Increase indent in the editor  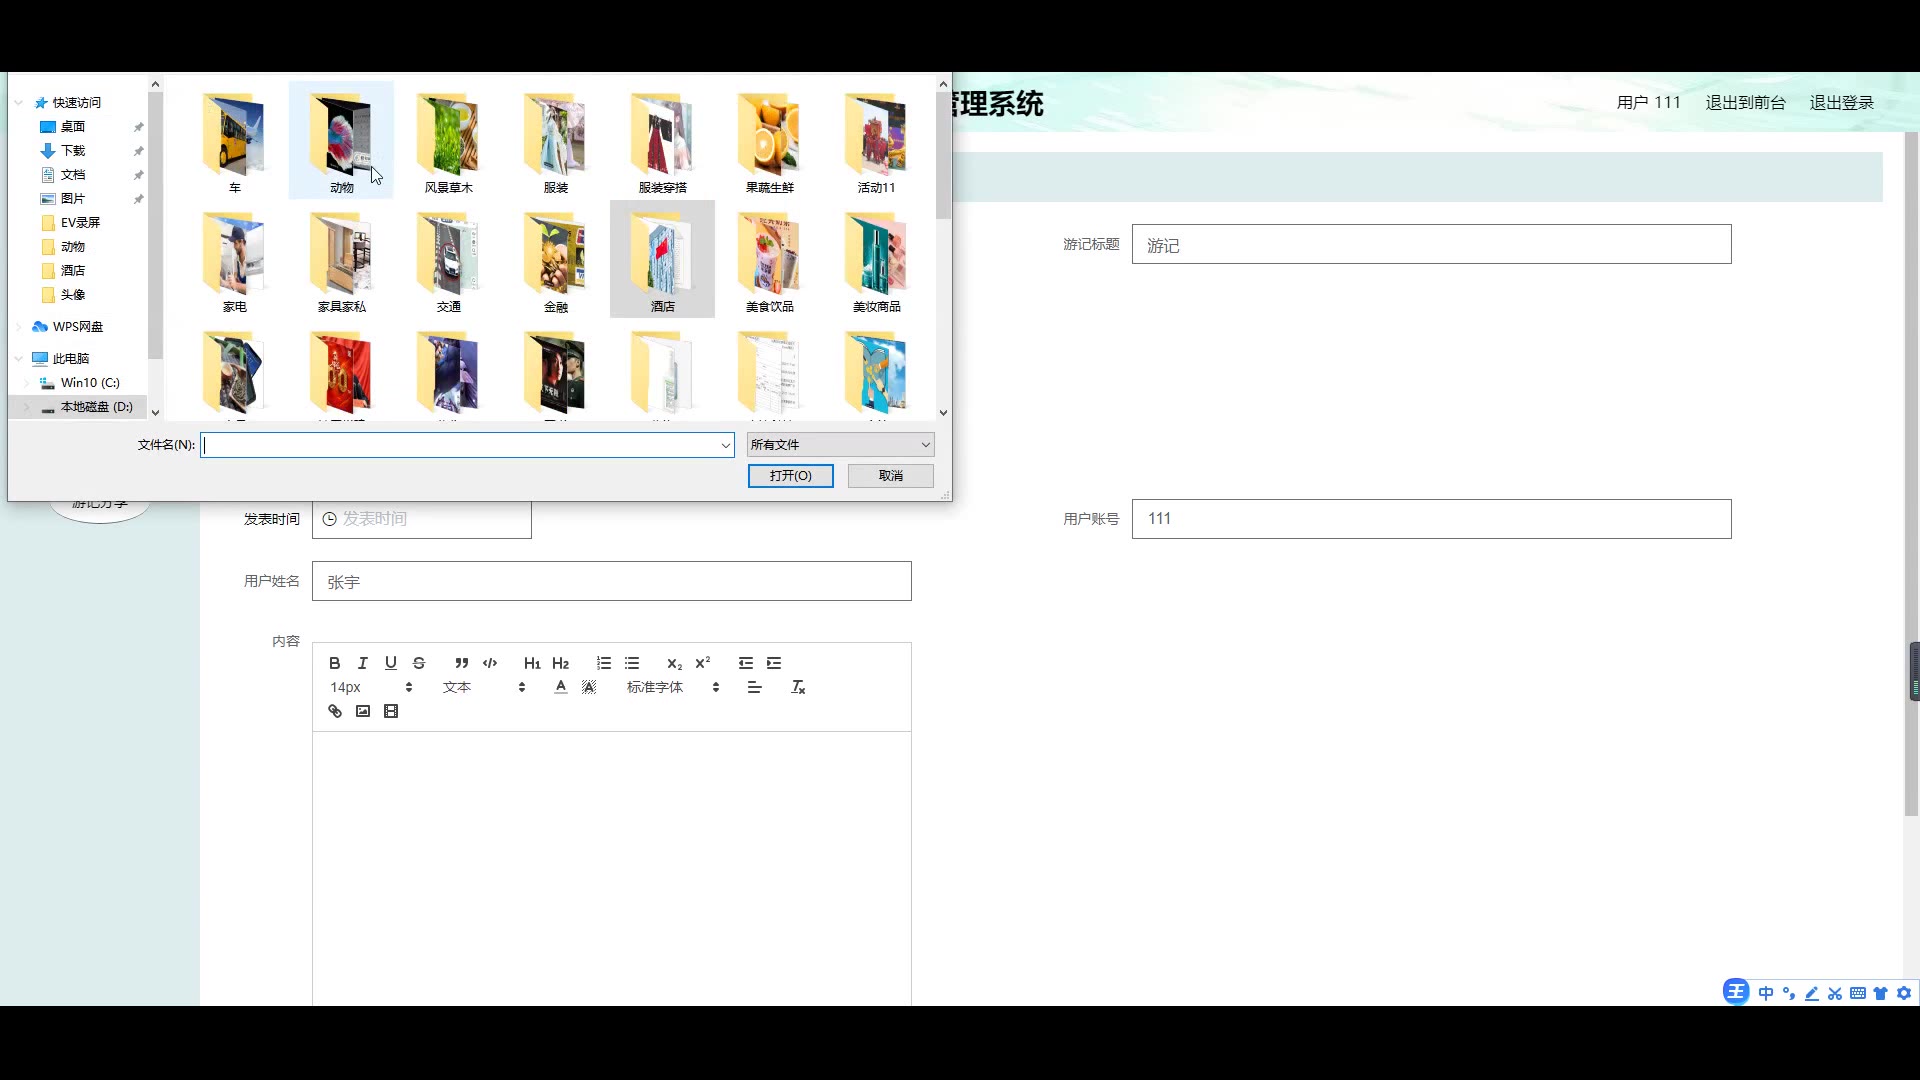(x=774, y=663)
